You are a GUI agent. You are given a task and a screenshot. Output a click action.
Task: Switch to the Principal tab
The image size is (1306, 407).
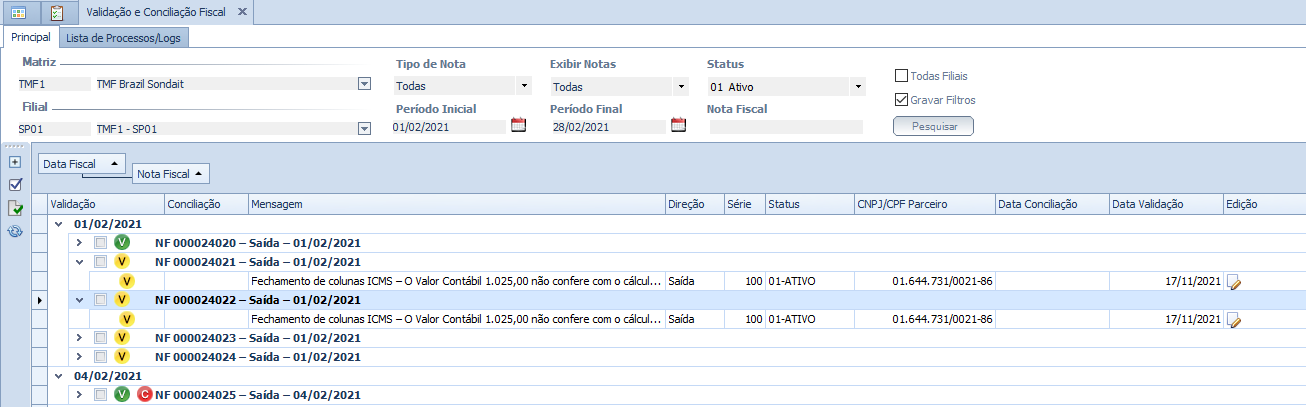coord(30,37)
